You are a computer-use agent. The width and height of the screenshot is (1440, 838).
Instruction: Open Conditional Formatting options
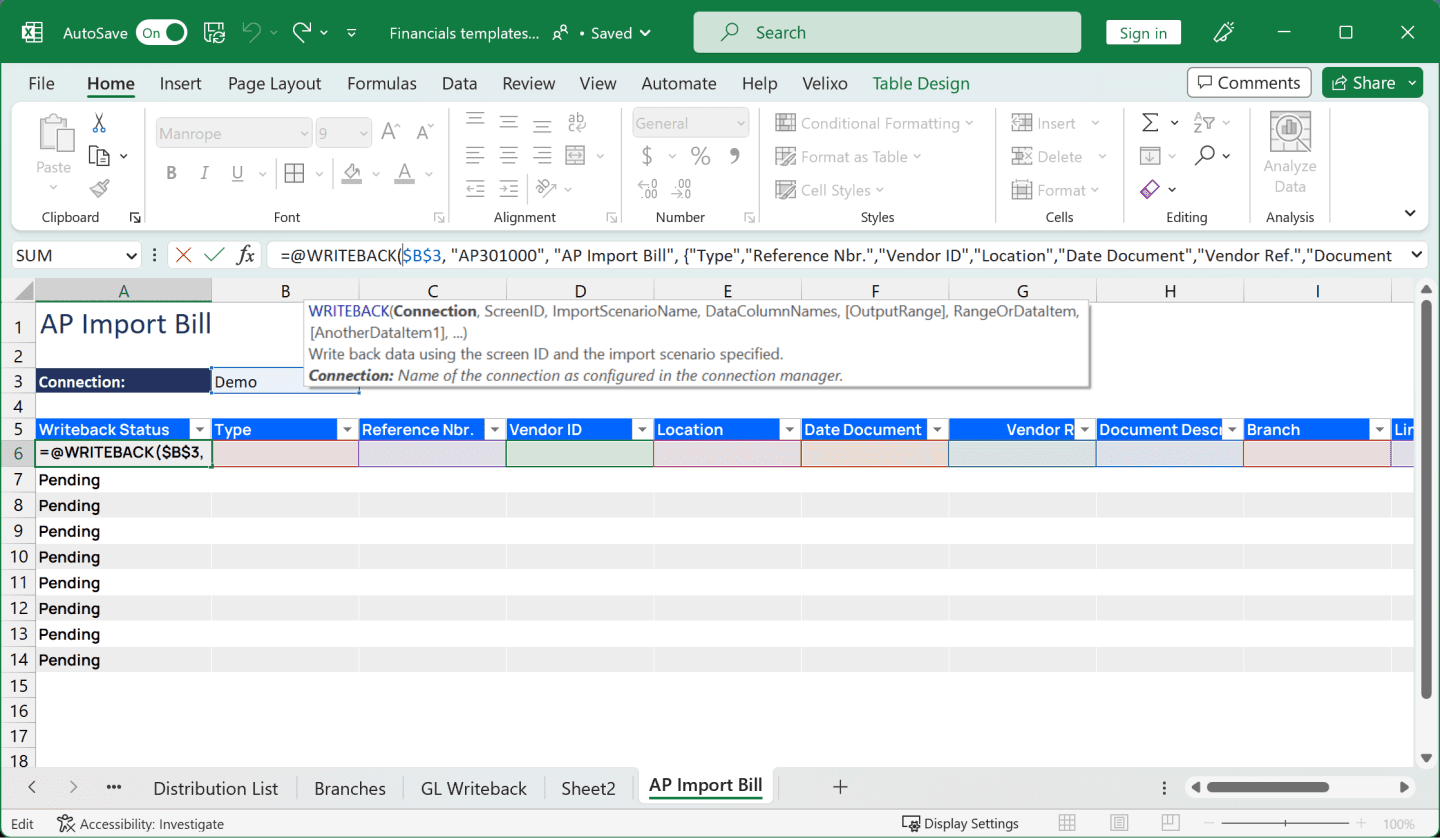click(870, 122)
